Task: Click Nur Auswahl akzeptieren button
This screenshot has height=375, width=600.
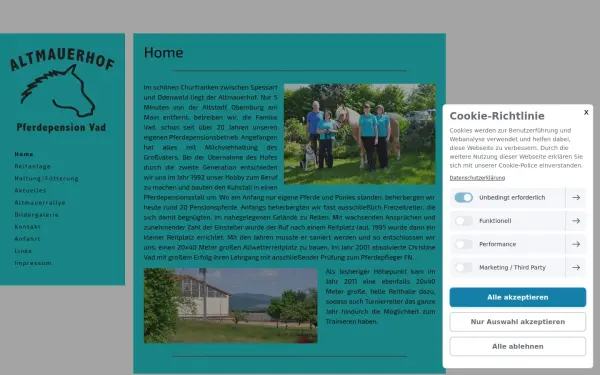Action: pyautogui.click(x=517, y=322)
